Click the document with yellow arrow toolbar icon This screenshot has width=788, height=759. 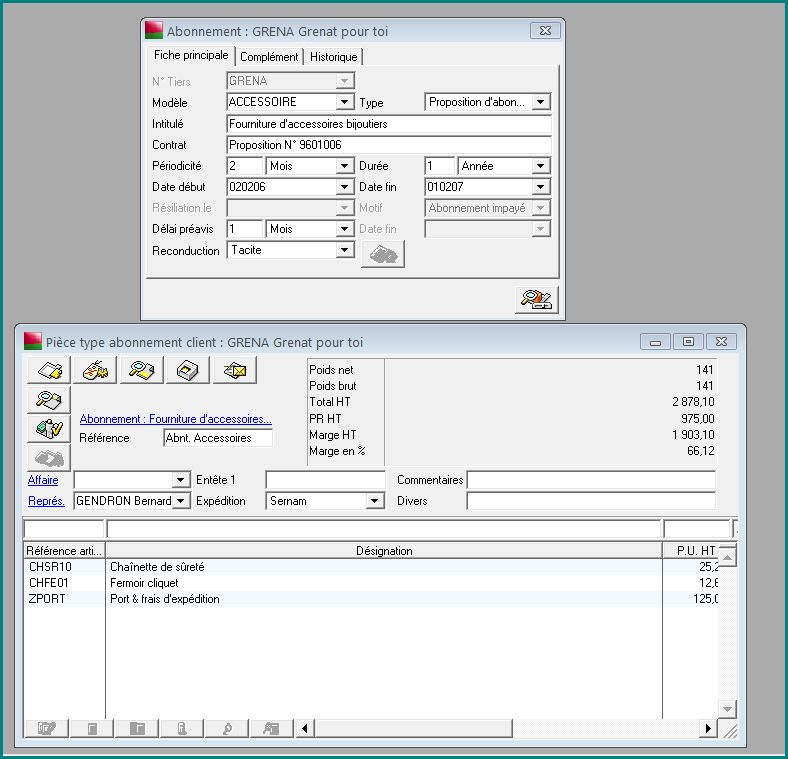[49, 370]
